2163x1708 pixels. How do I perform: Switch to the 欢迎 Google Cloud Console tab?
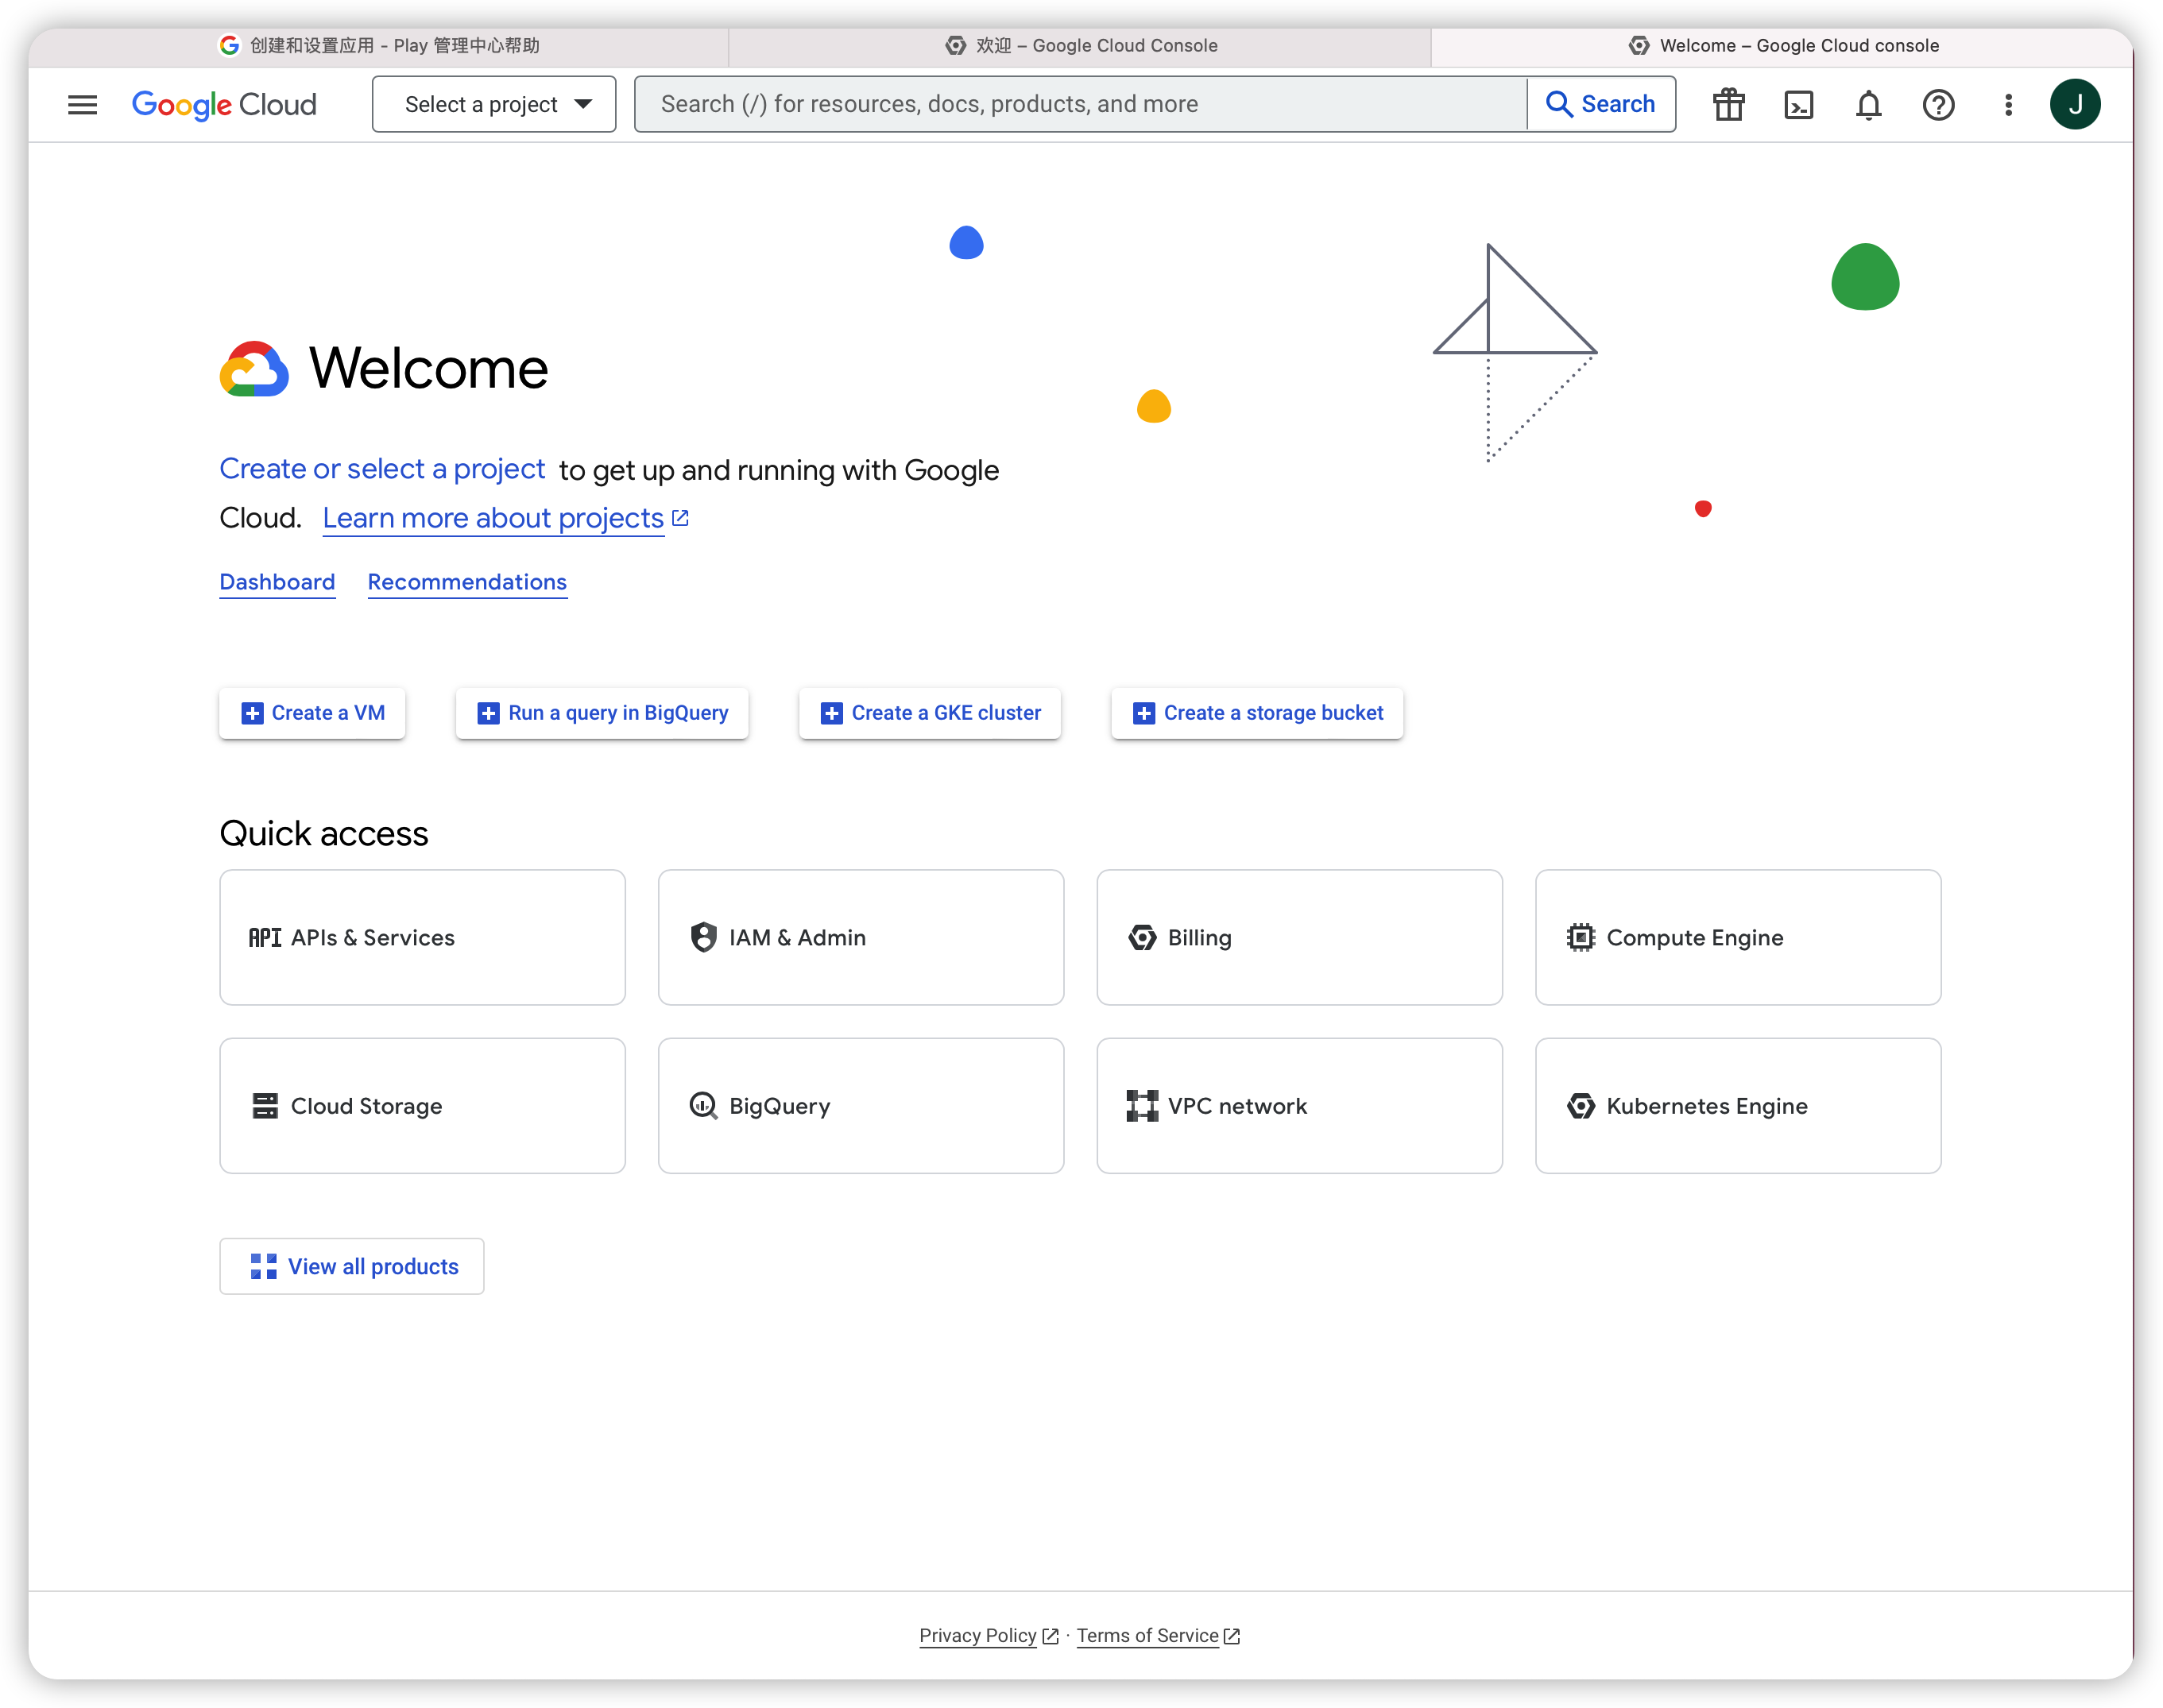coord(1080,46)
